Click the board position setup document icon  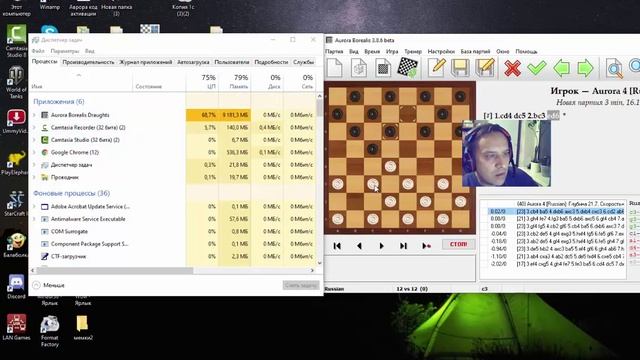[x=383, y=68]
